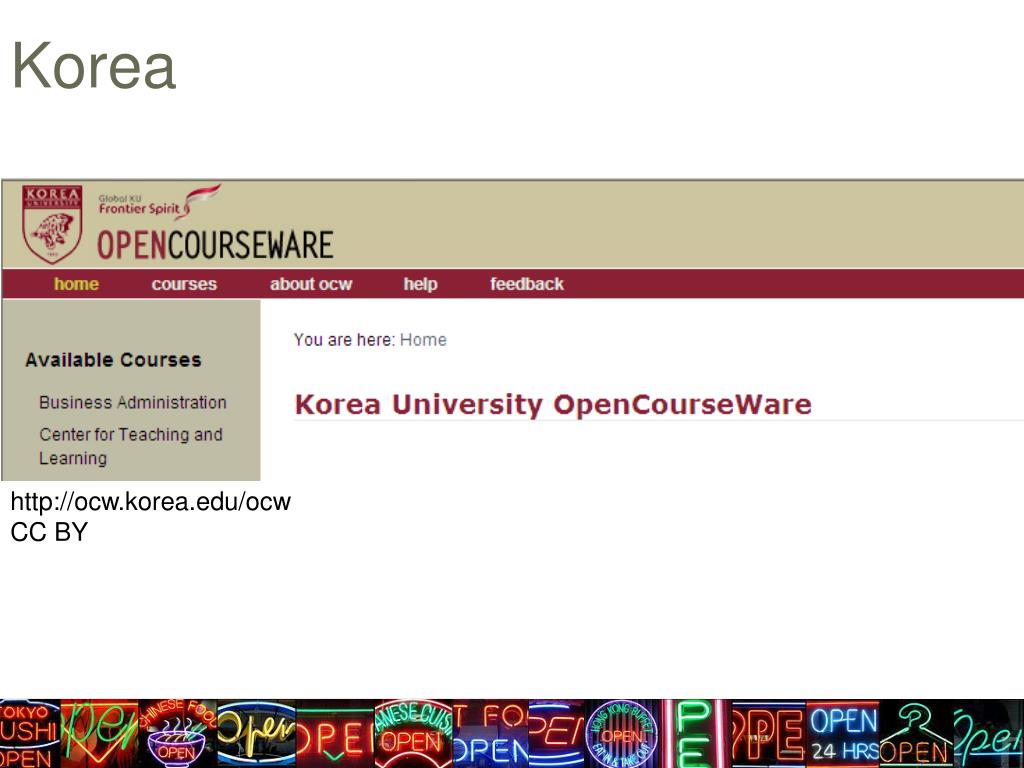Image resolution: width=1024 pixels, height=768 pixels.
Task: Open the help menu item
Action: (x=420, y=284)
